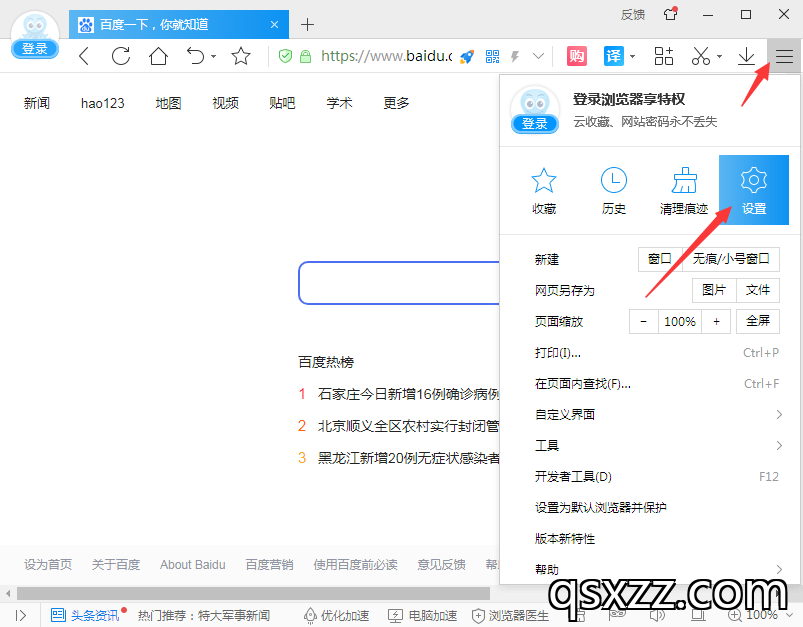Click the undo closed tab icon
This screenshot has height=627, width=803.
tap(195, 56)
